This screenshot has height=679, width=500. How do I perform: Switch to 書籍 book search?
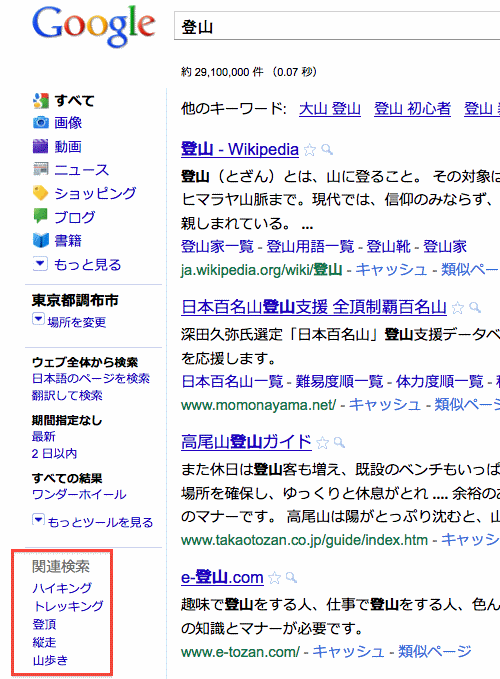pyautogui.click(x=68, y=240)
